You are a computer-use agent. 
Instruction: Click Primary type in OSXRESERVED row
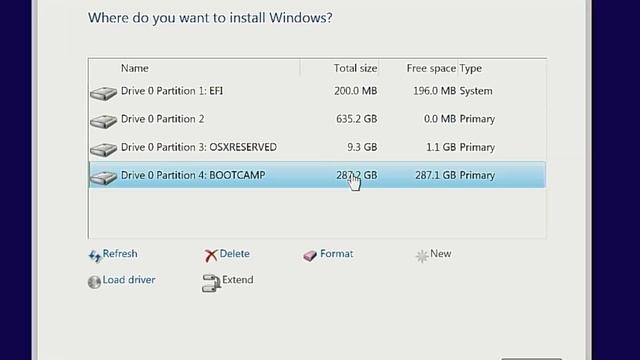[x=477, y=147]
